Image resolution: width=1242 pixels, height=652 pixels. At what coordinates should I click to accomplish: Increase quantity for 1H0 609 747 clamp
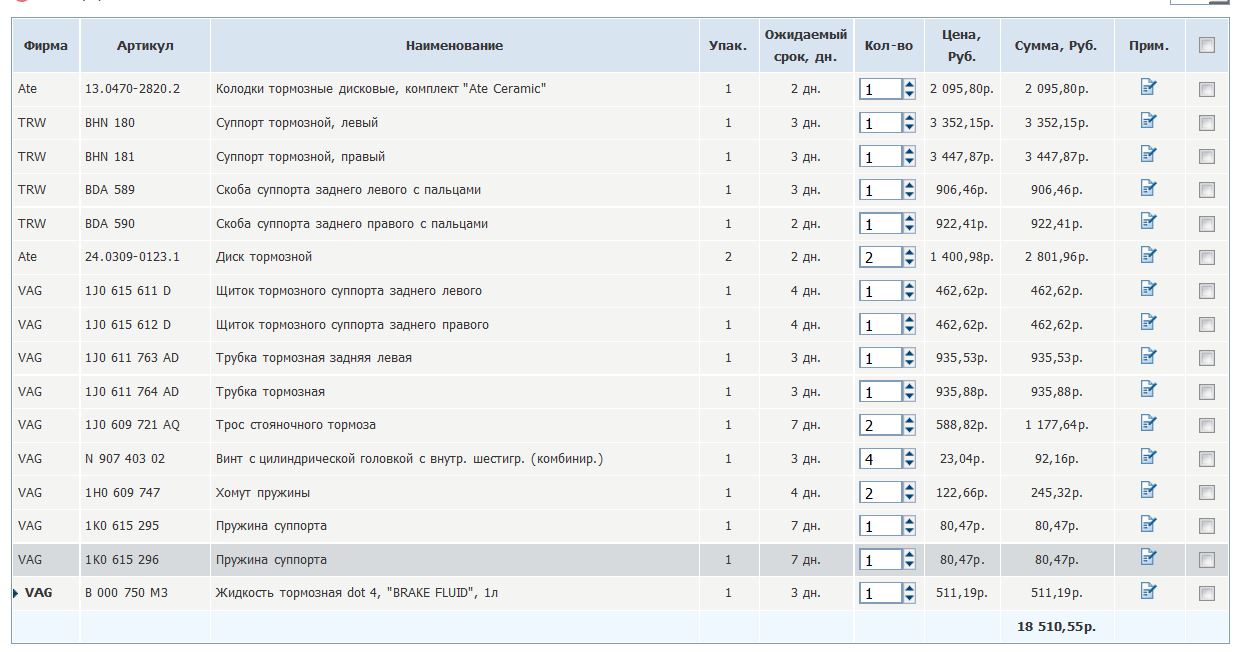pos(909,487)
